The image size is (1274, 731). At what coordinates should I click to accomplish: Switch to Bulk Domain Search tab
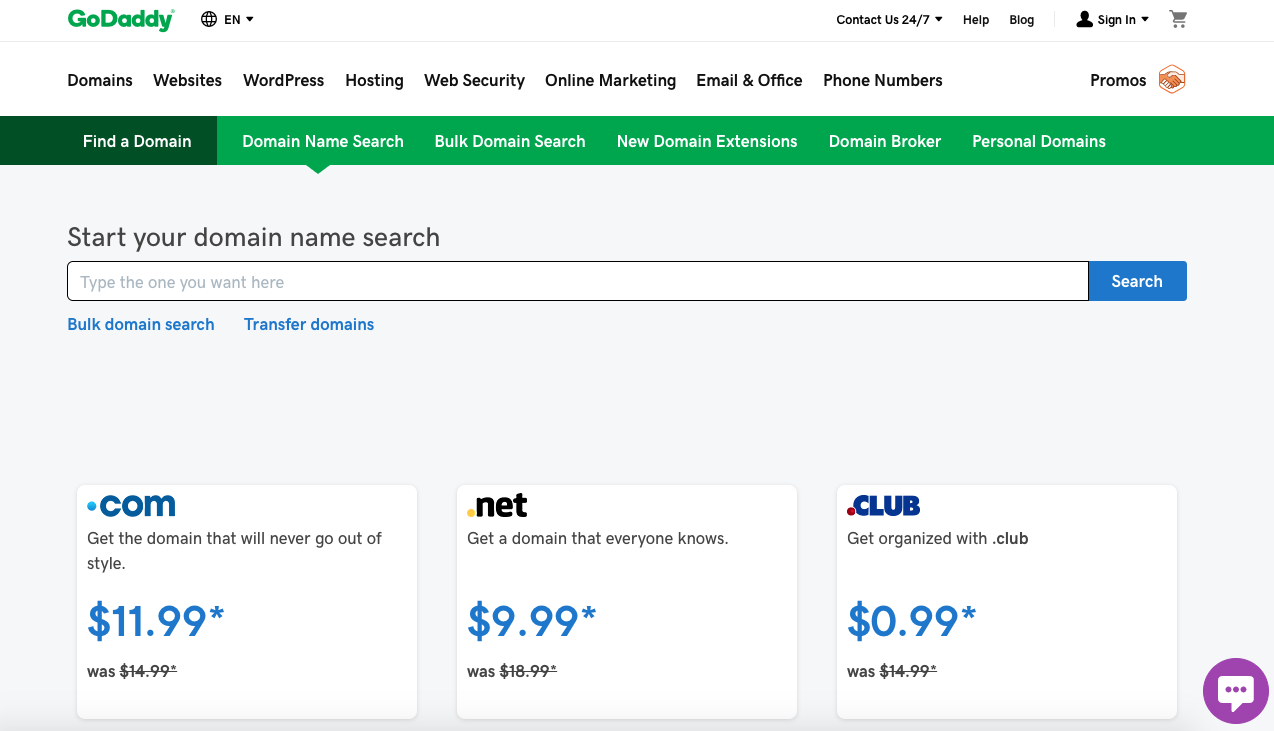[x=510, y=141]
